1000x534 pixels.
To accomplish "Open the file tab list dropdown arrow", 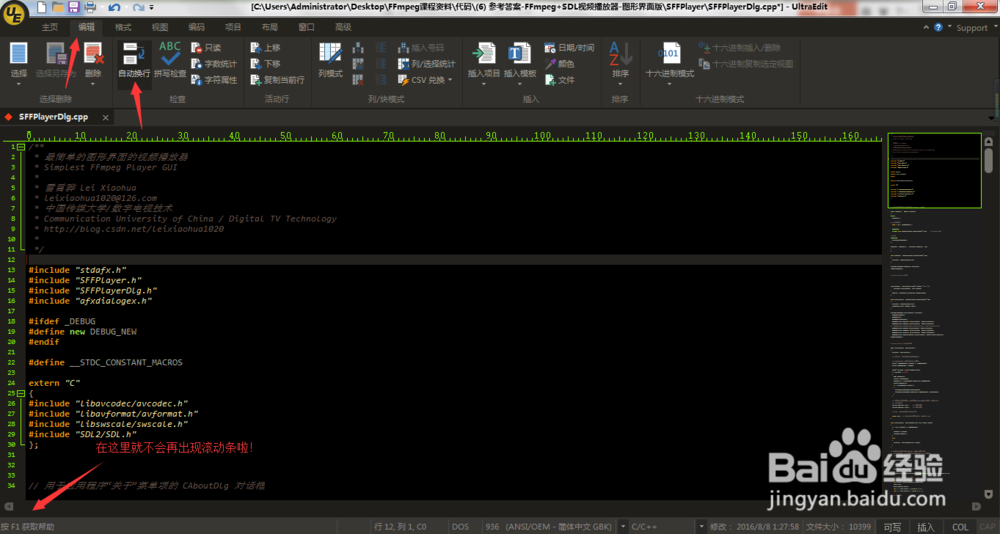I will 992,118.
